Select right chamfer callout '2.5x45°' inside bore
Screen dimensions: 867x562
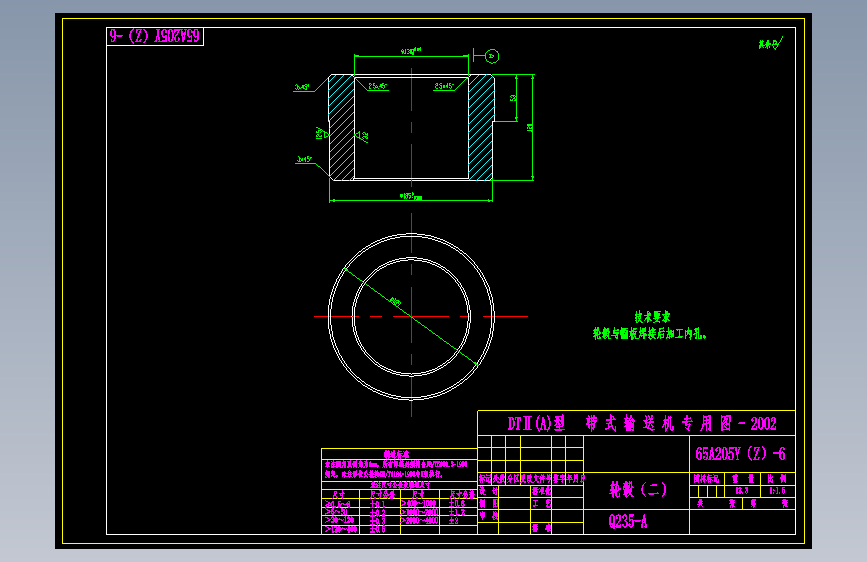[444, 86]
